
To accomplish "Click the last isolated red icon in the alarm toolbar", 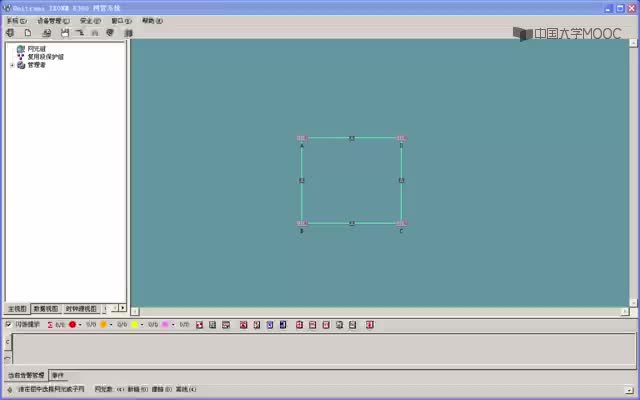I will [x=370, y=325].
